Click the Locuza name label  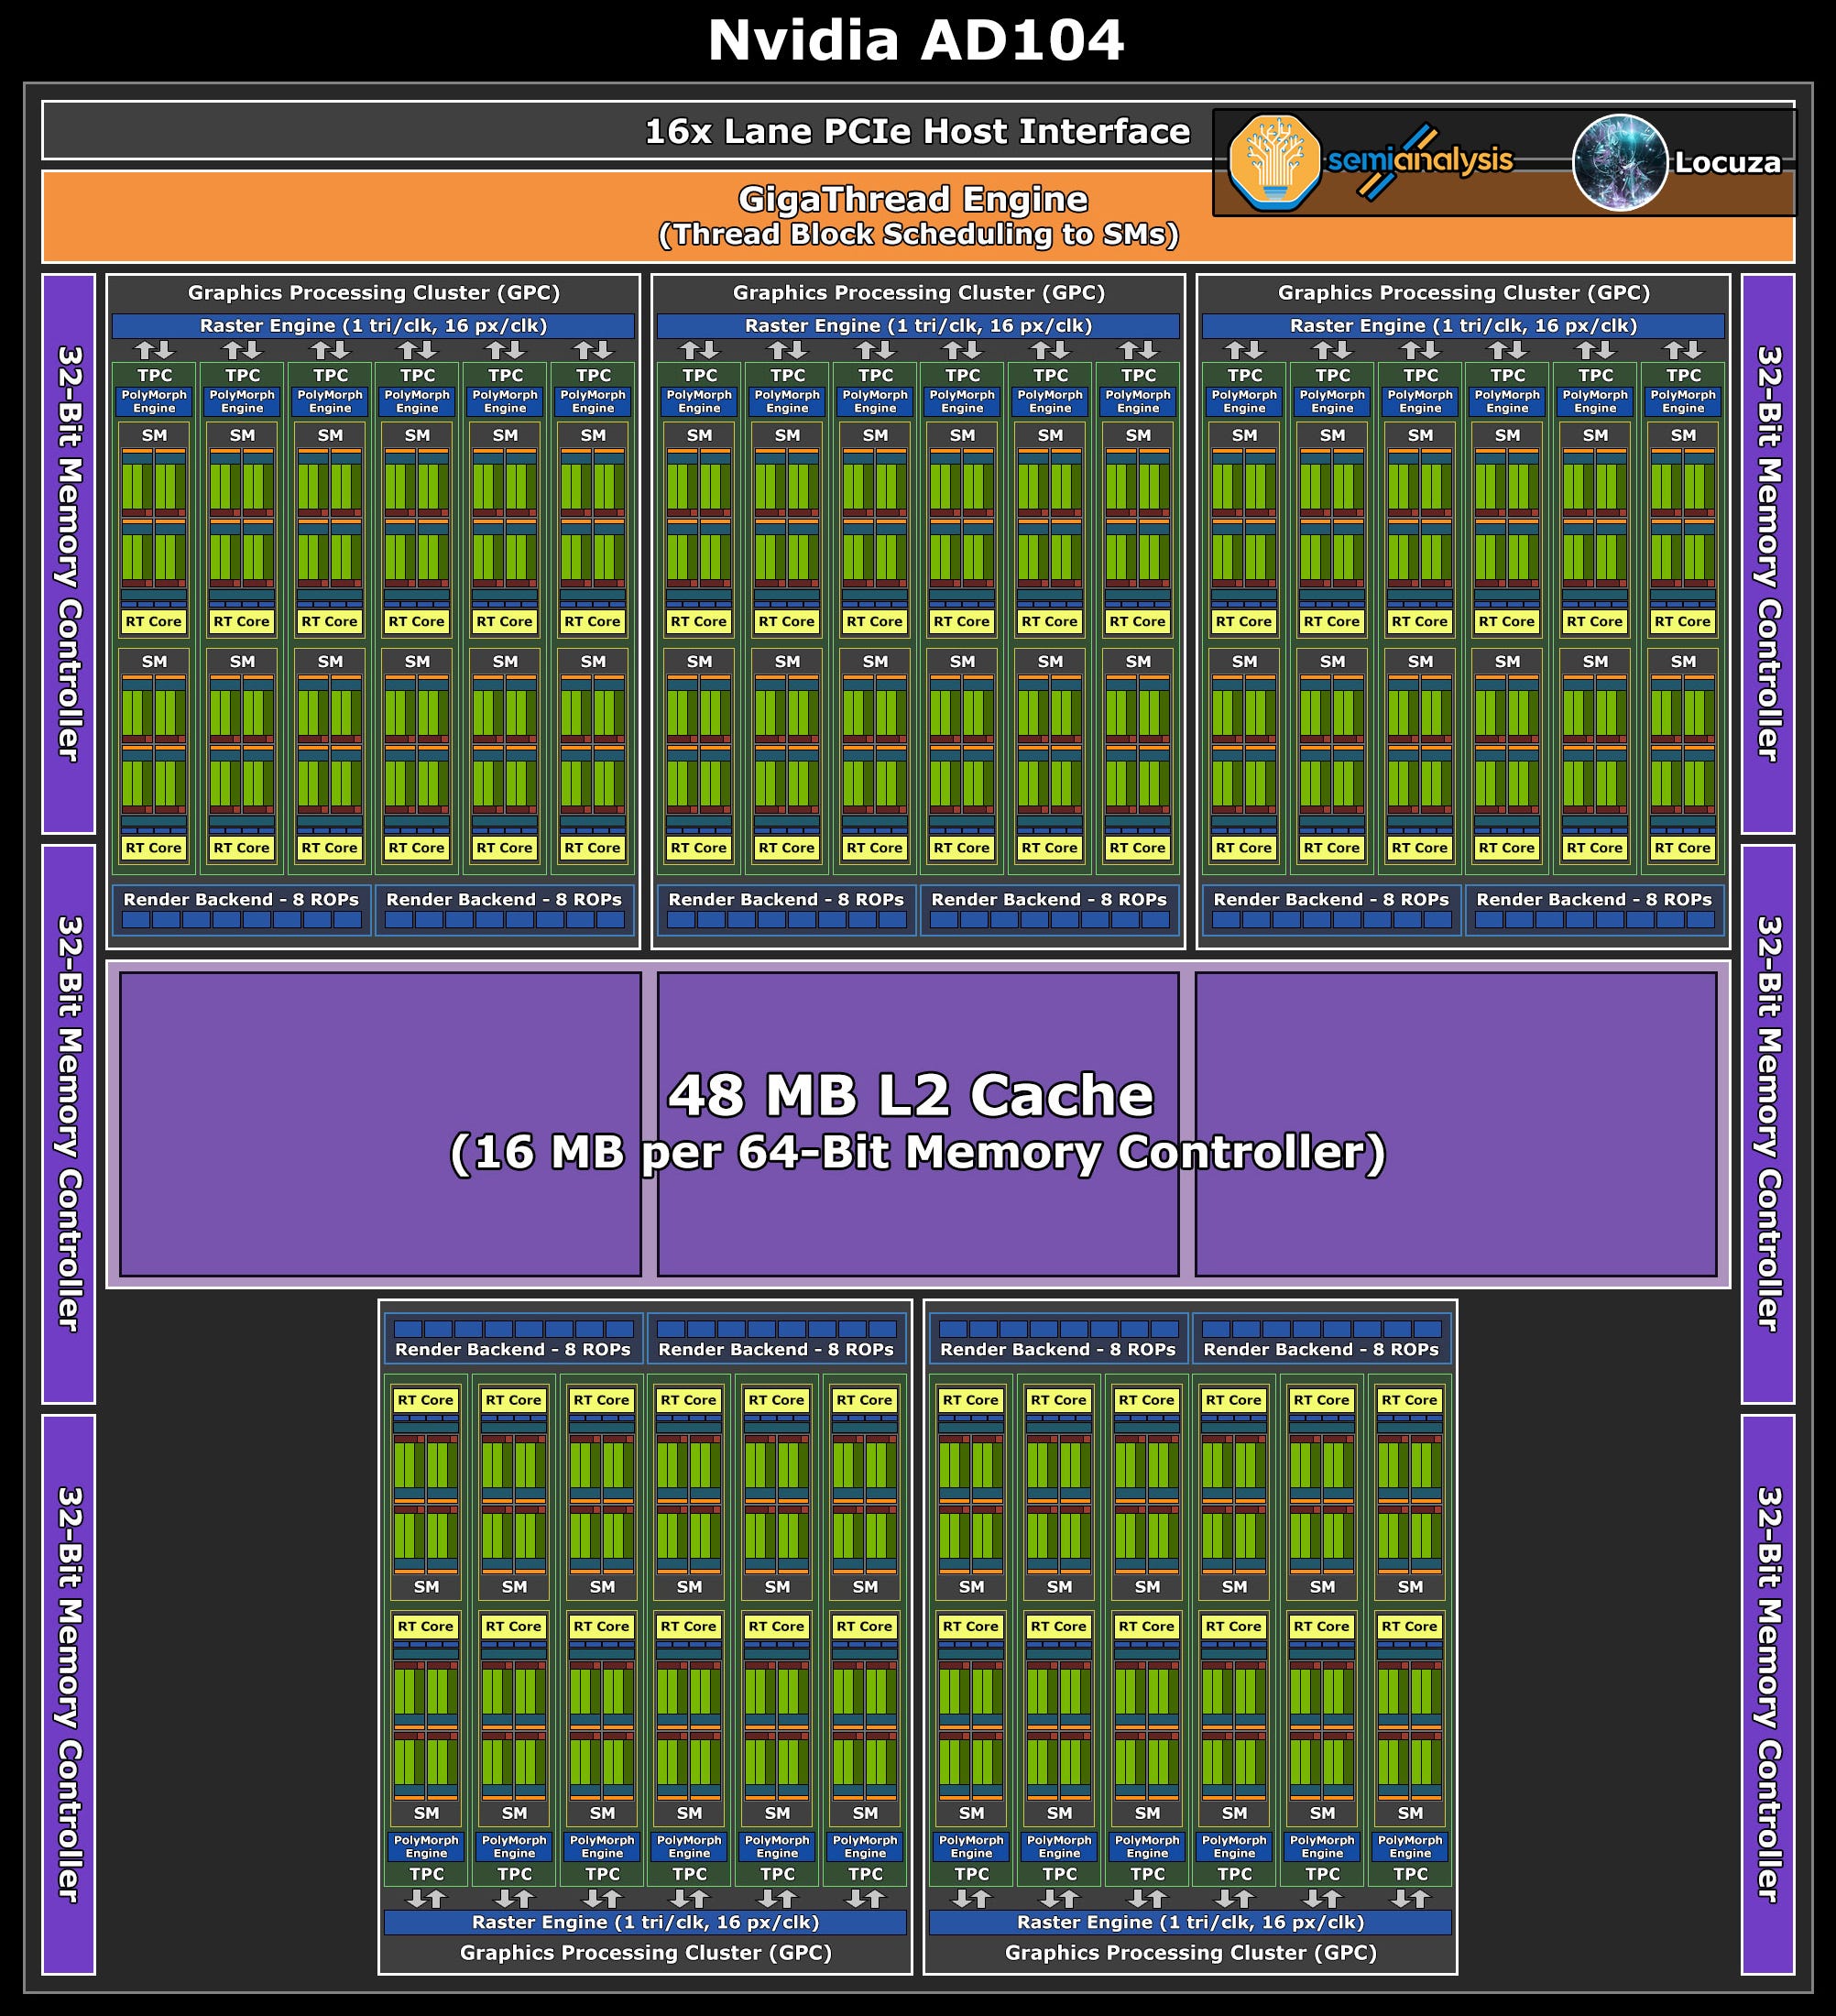1727,163
